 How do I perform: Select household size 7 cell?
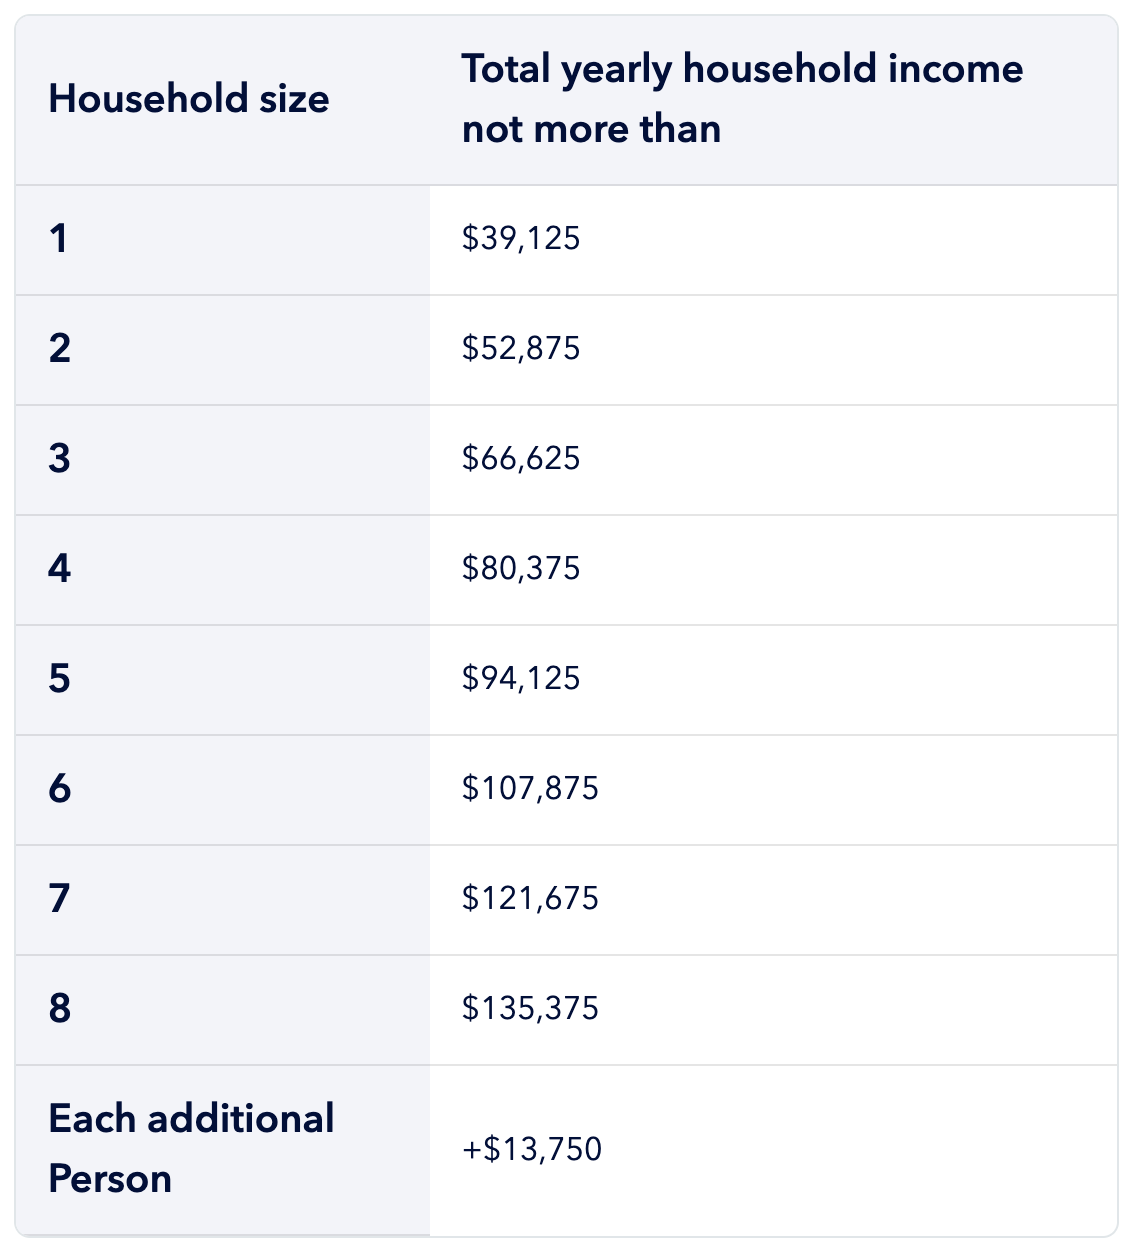click(60, 899)
